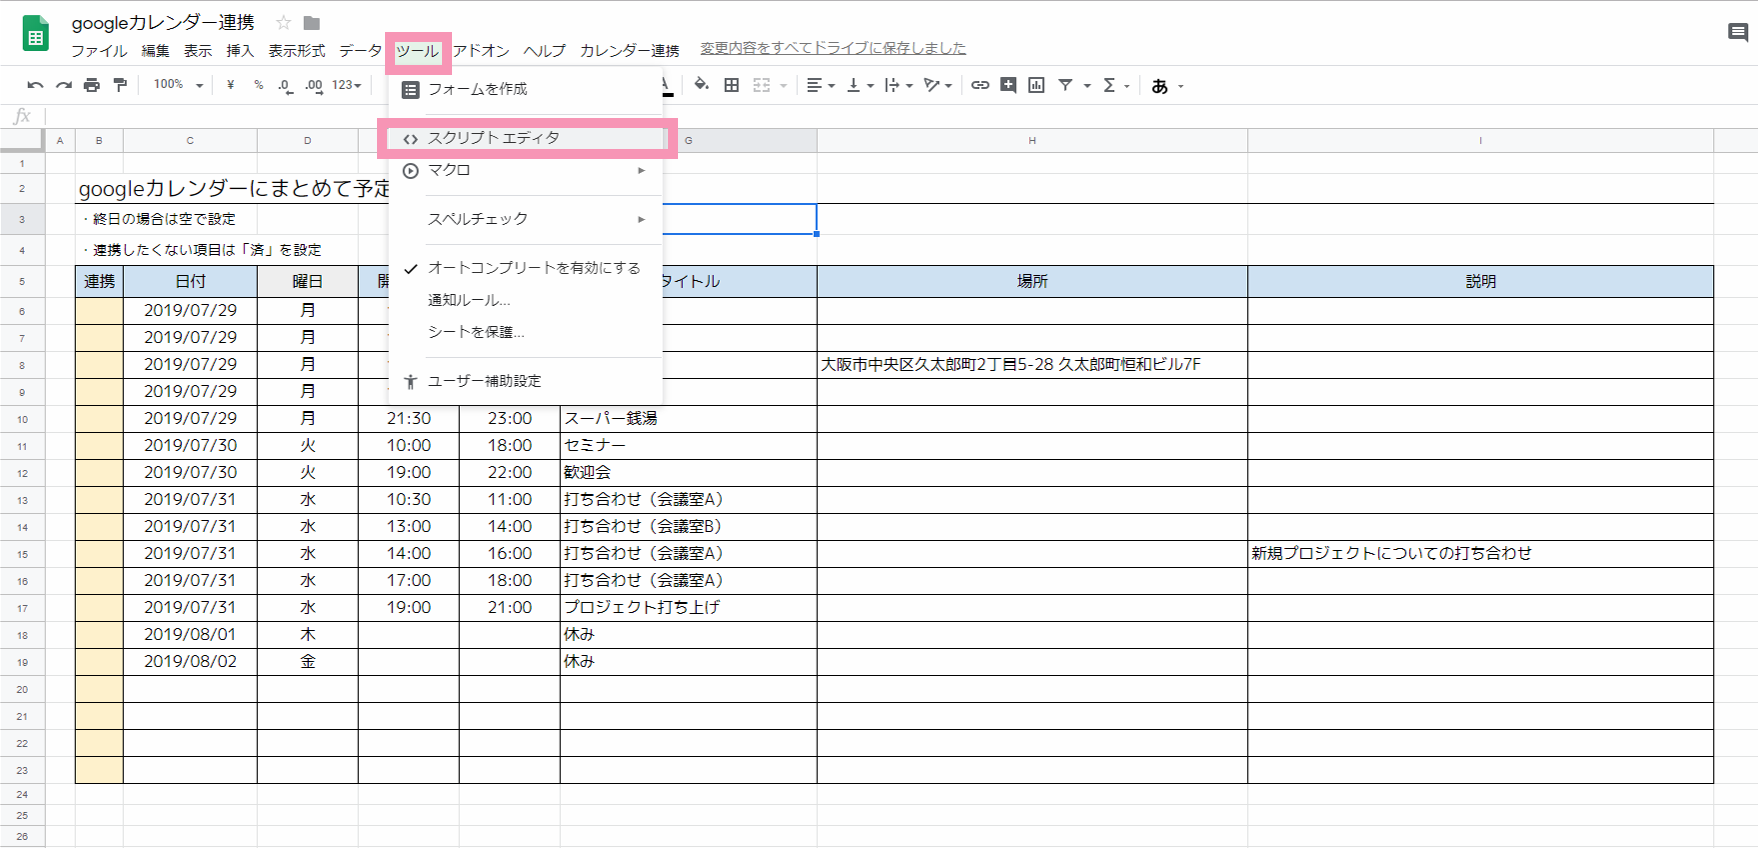The width and height of the screenshot is (1758, 848).
Task: Insert a comment with the plus-bubble icon
Action: tap(1008, 86)
